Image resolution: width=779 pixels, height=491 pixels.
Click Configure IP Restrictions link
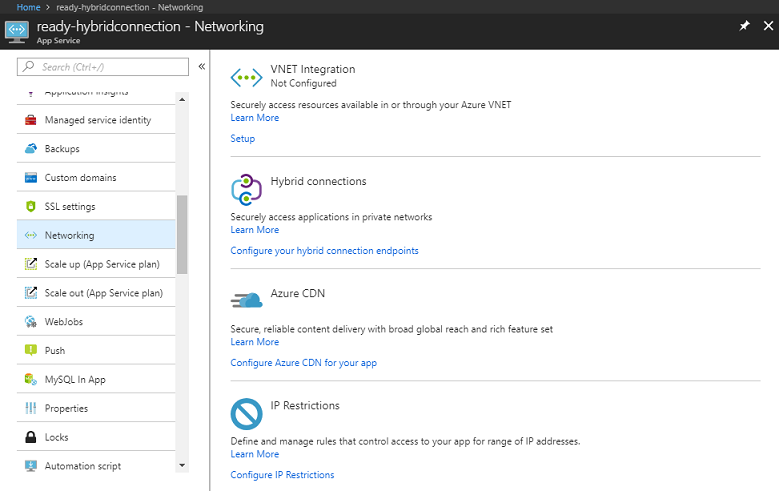tap(282, 475)
